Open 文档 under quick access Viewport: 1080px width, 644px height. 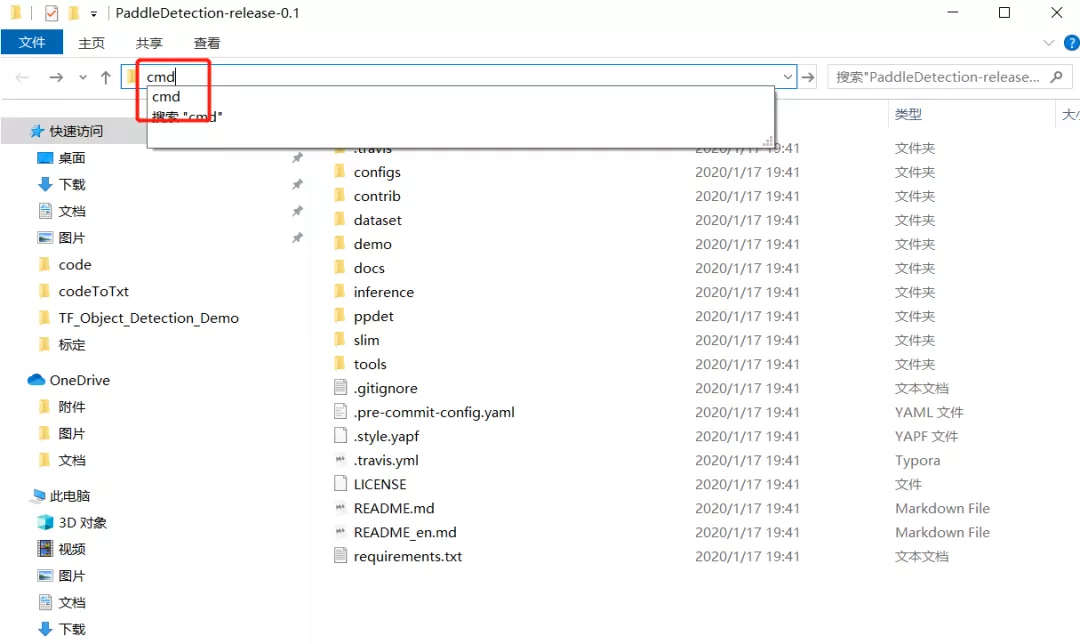[x=72, y=211]
